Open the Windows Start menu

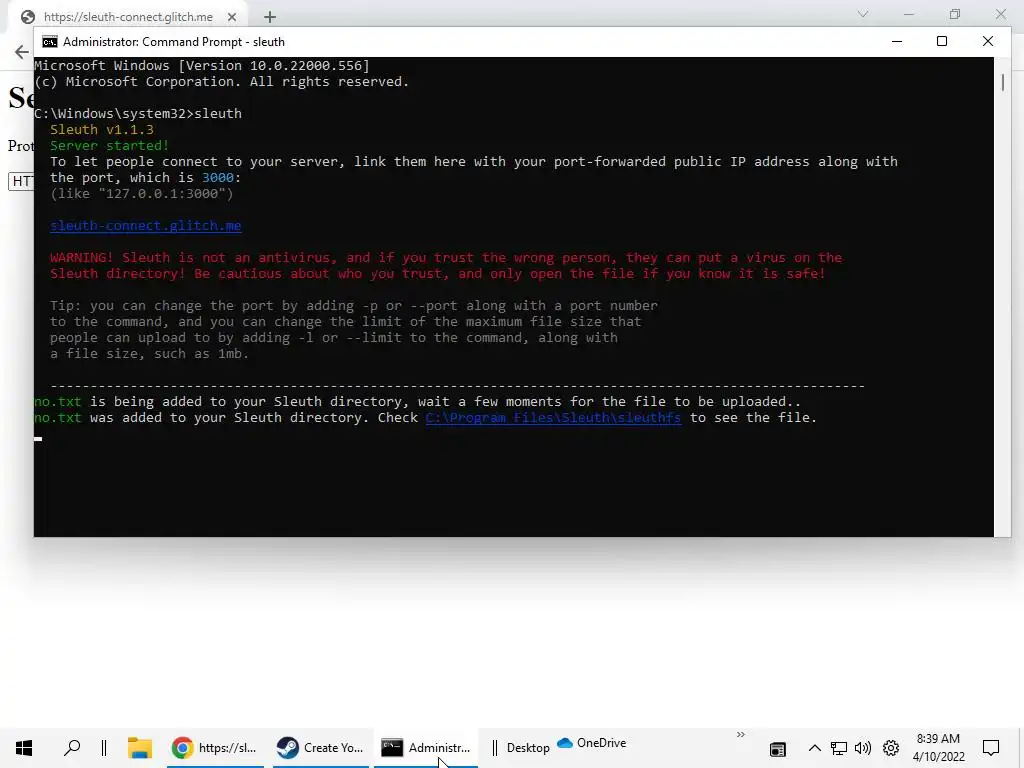click(x=24, y=748)
